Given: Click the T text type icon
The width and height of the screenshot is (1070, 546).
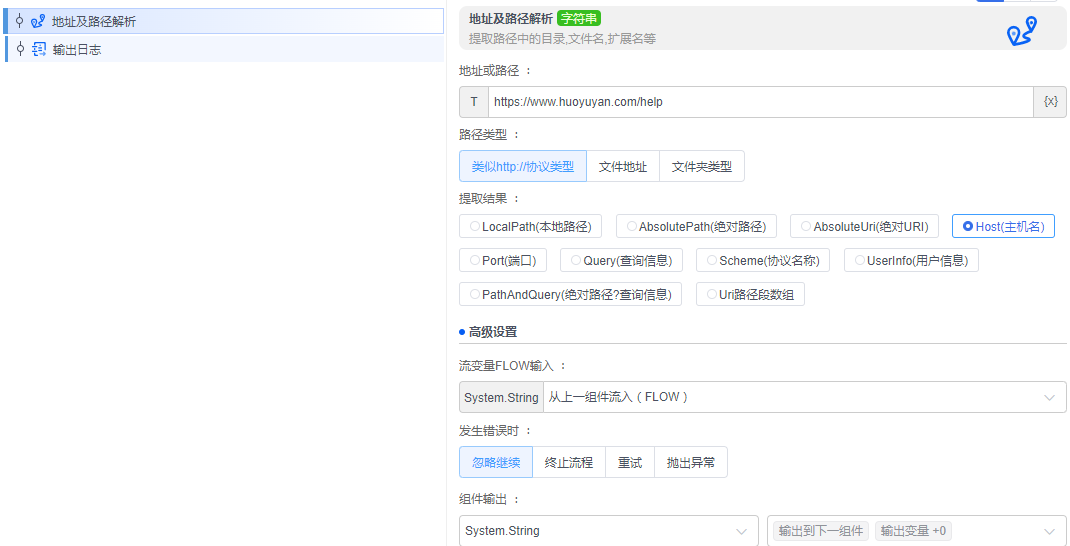Looking at the screenshot, I should click(x=474, y=102).
